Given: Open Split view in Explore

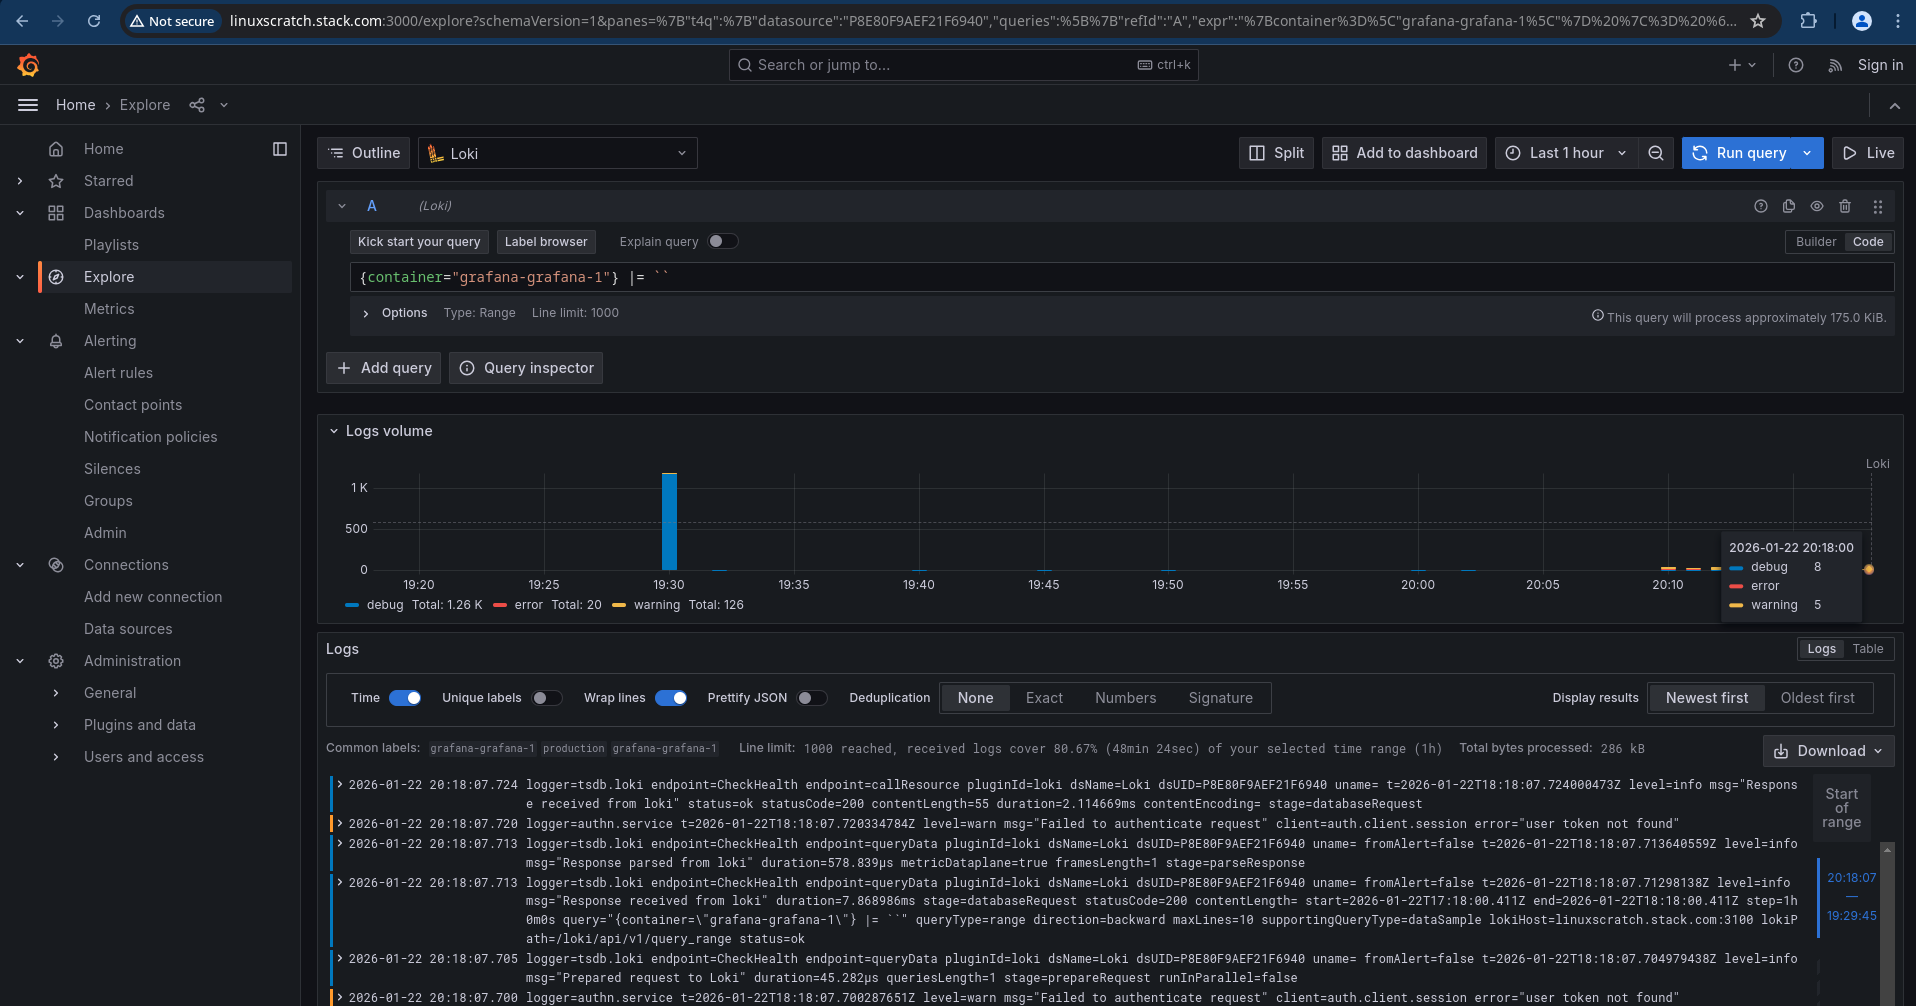Looking at the screenshot, I should pos(1275,153).
